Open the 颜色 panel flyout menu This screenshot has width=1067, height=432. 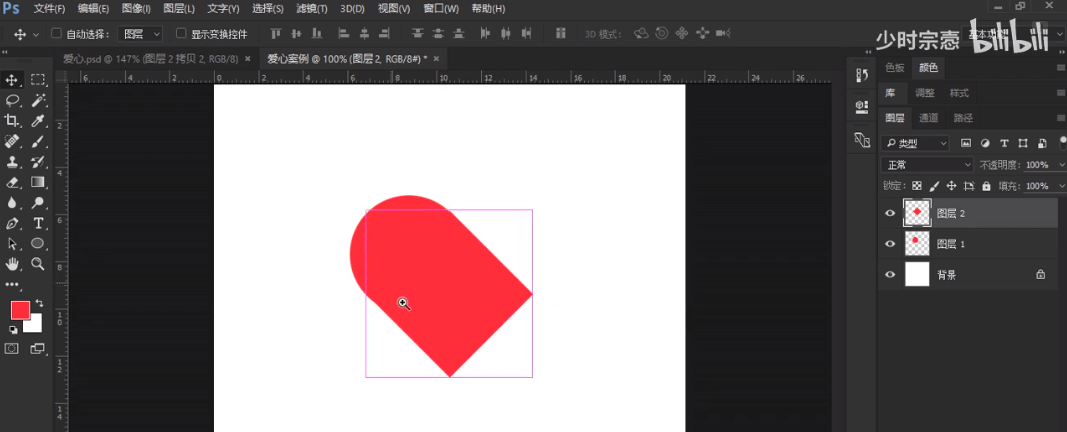point(1060,67)
